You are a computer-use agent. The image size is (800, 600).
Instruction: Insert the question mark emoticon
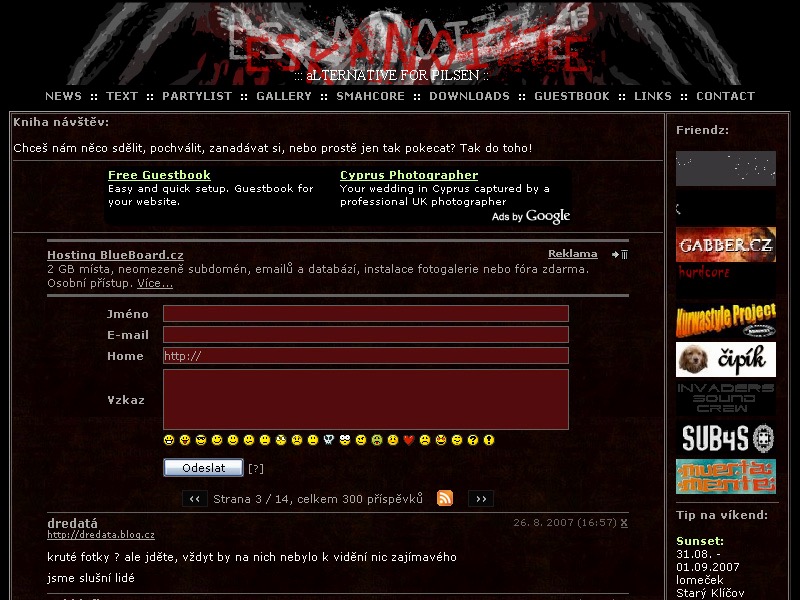pyautogui.click(x=473, y=440)
